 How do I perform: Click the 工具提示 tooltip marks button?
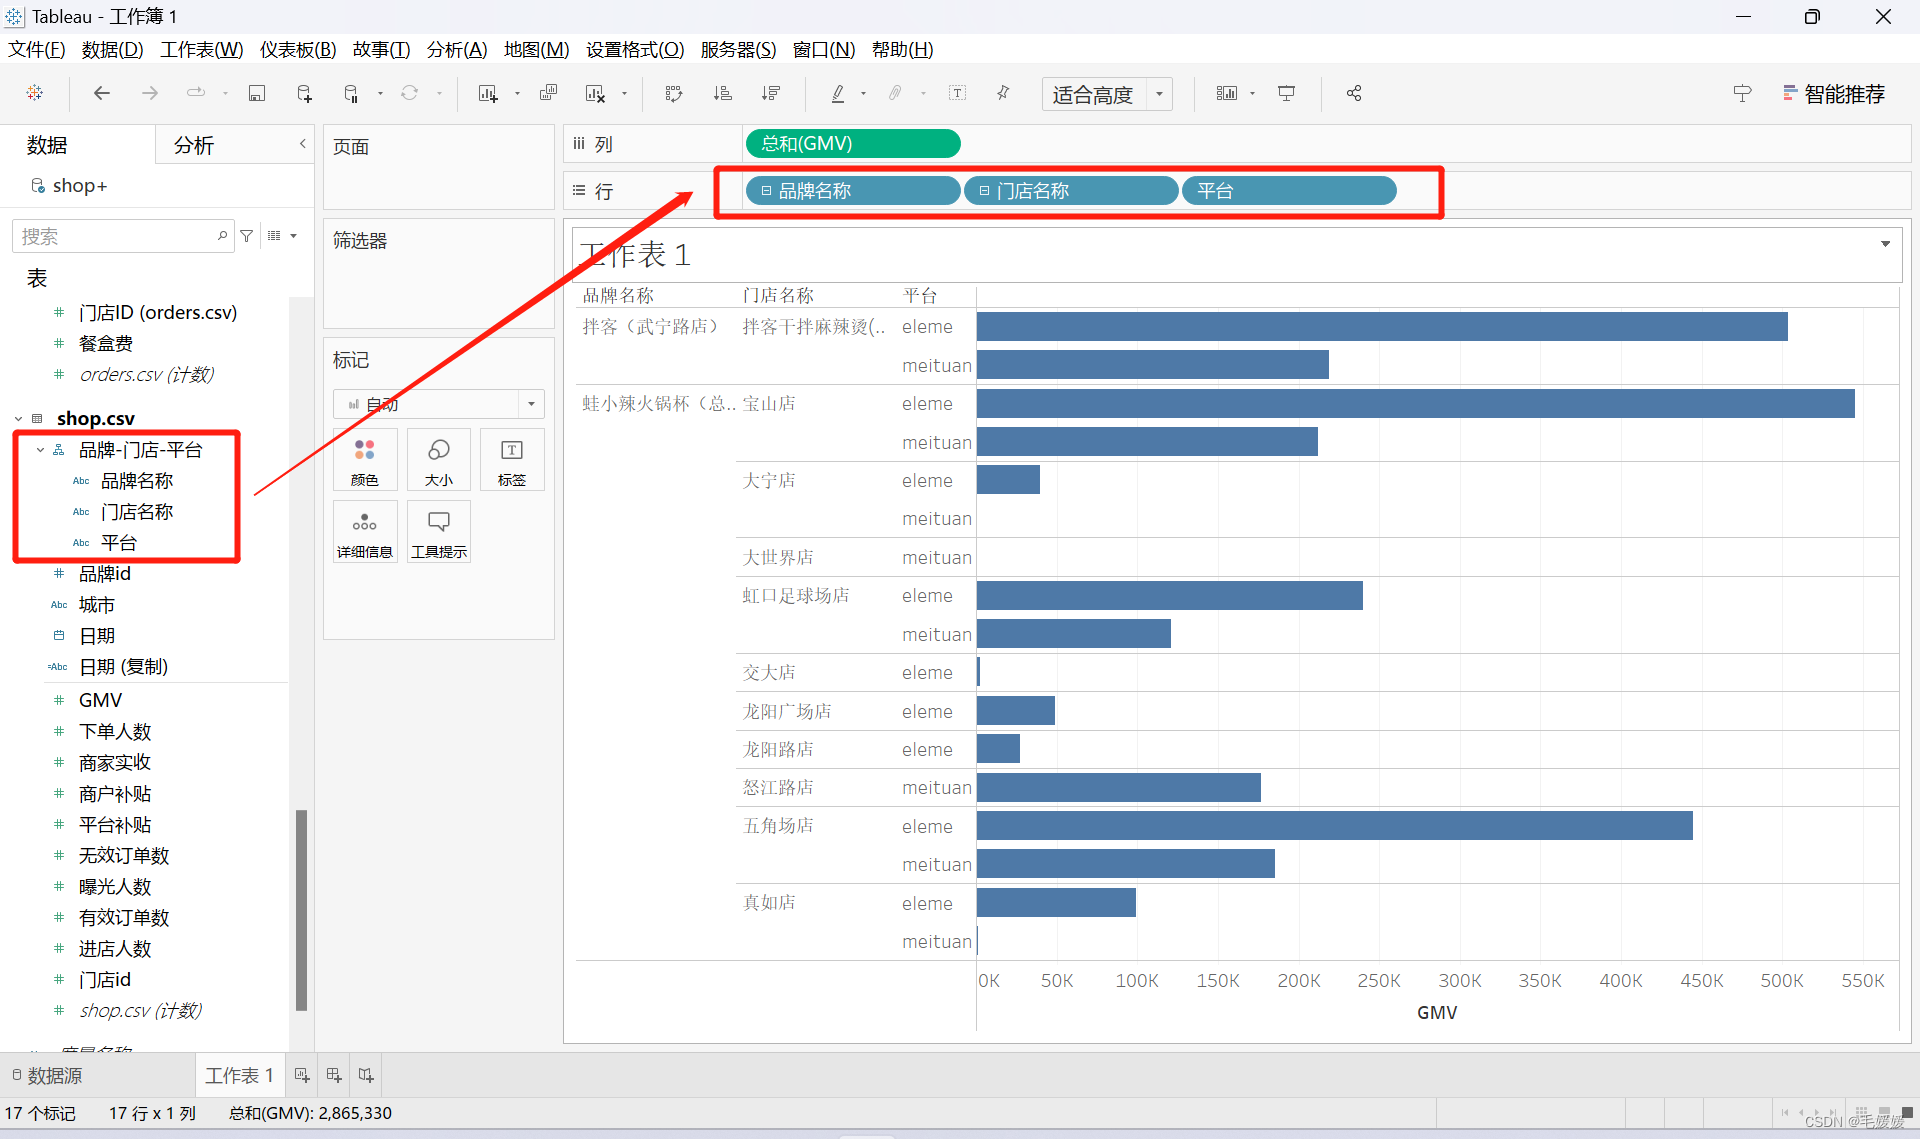pos(439,533)
